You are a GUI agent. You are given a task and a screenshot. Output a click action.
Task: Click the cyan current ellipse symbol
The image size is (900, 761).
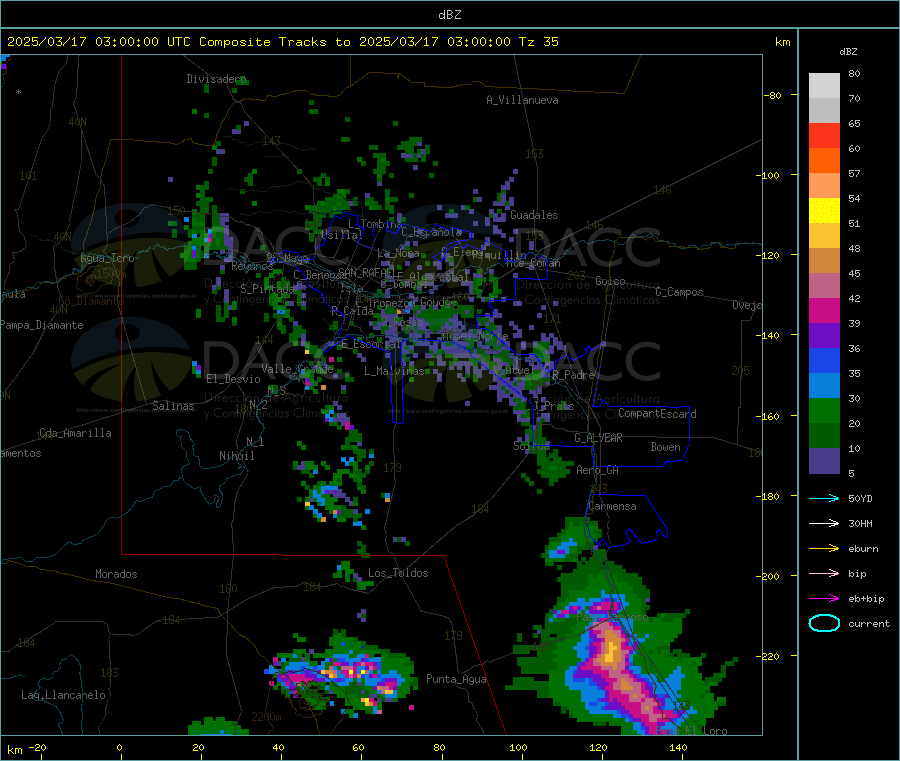[824, 623]
